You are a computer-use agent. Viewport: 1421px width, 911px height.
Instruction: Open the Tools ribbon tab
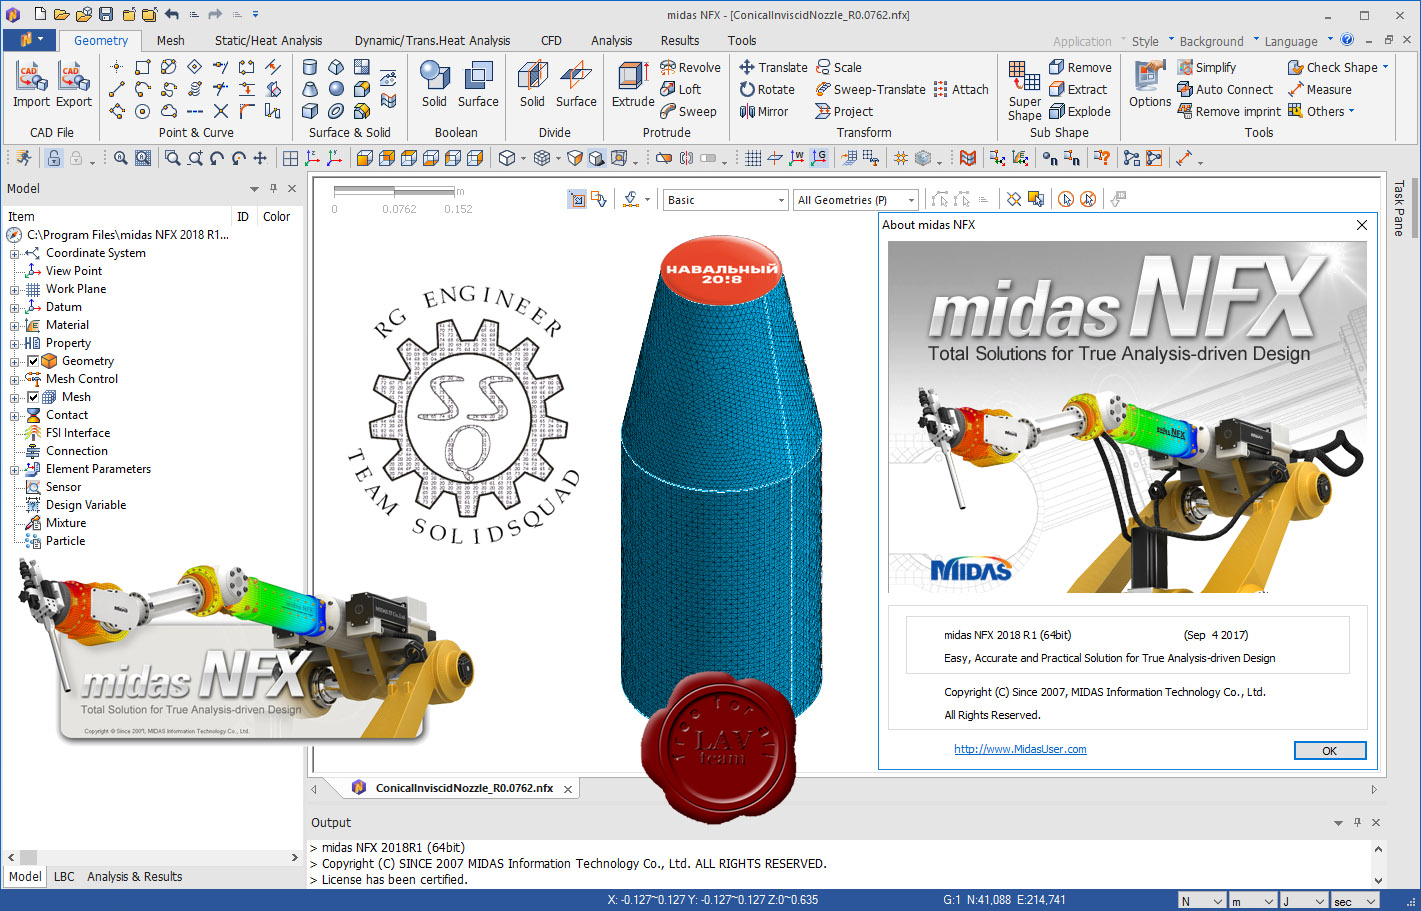[x=741, y=40]
